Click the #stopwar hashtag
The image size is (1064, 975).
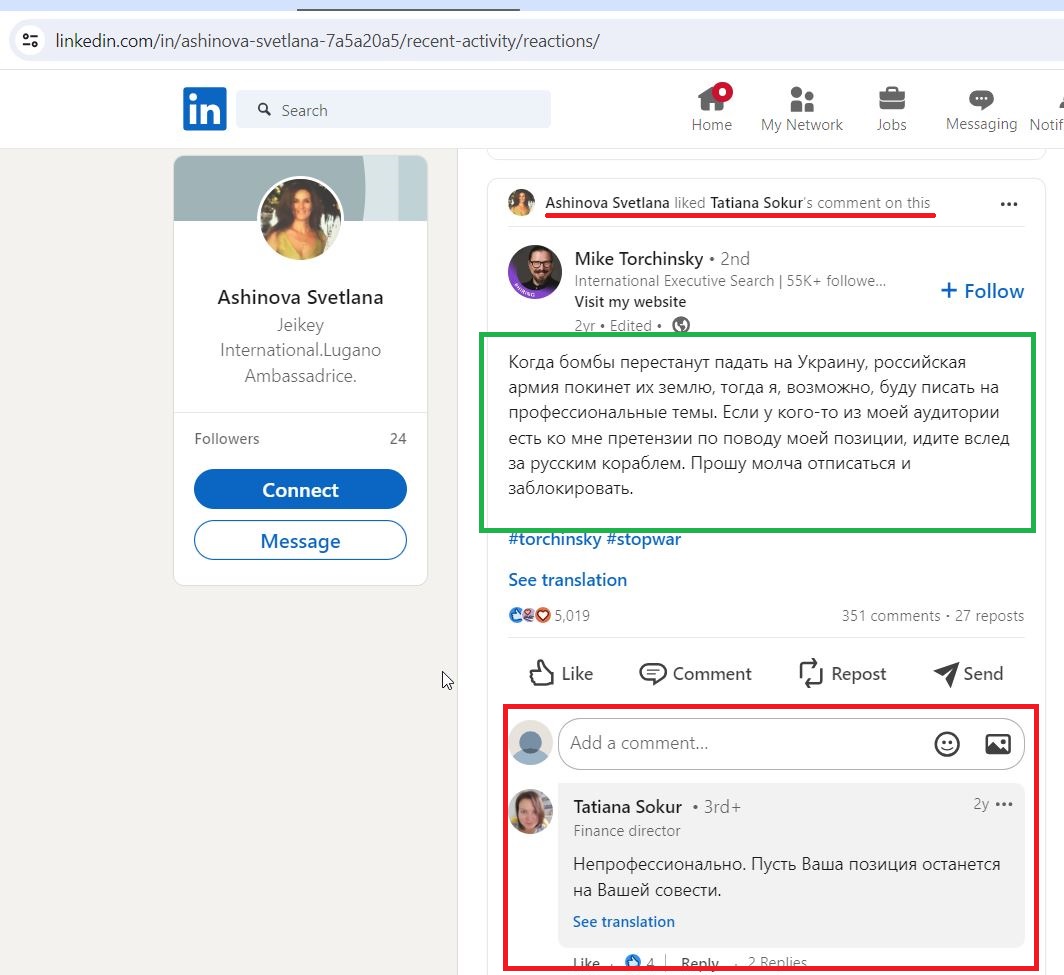pos(643,539)
